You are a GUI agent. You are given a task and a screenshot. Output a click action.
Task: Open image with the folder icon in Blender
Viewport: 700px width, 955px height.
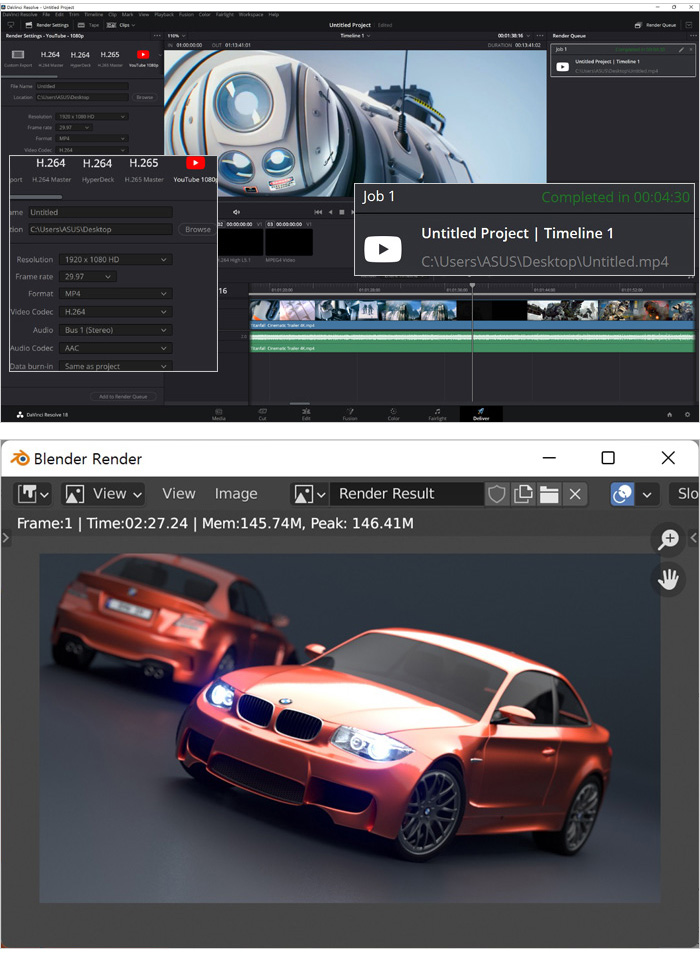[x=549, y=494]
